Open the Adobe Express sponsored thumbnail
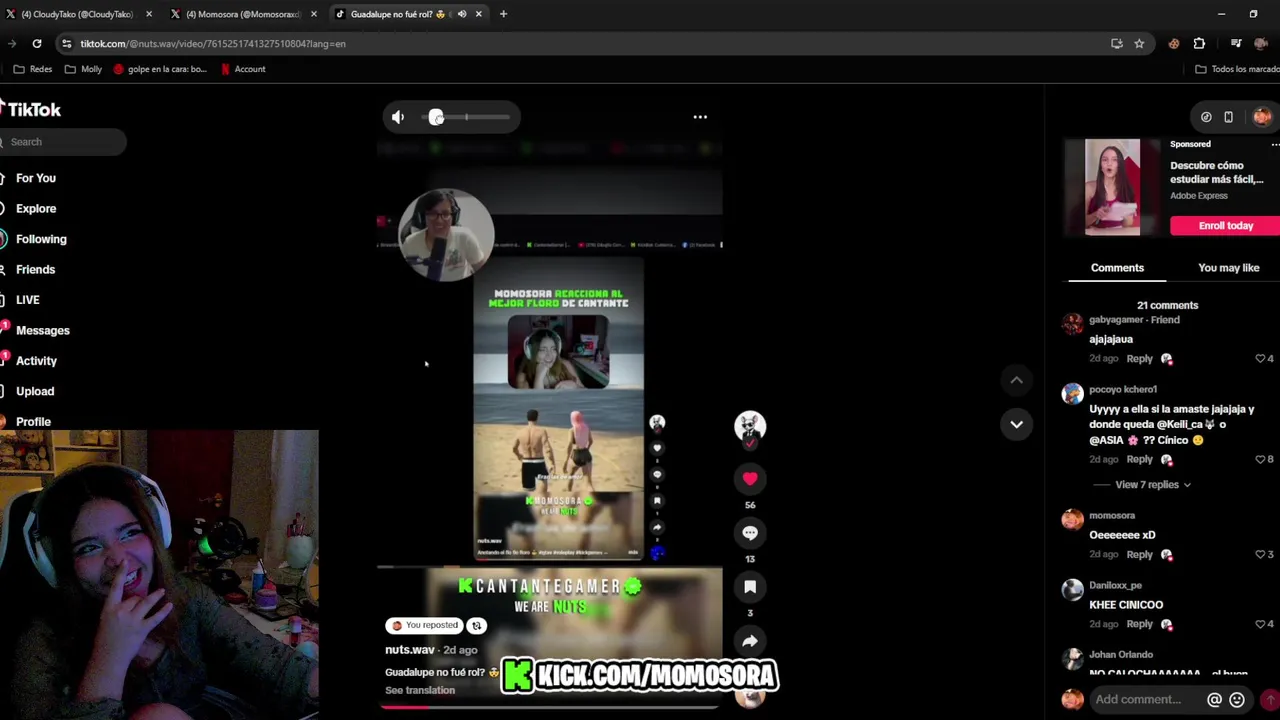 click(1112, 188)
